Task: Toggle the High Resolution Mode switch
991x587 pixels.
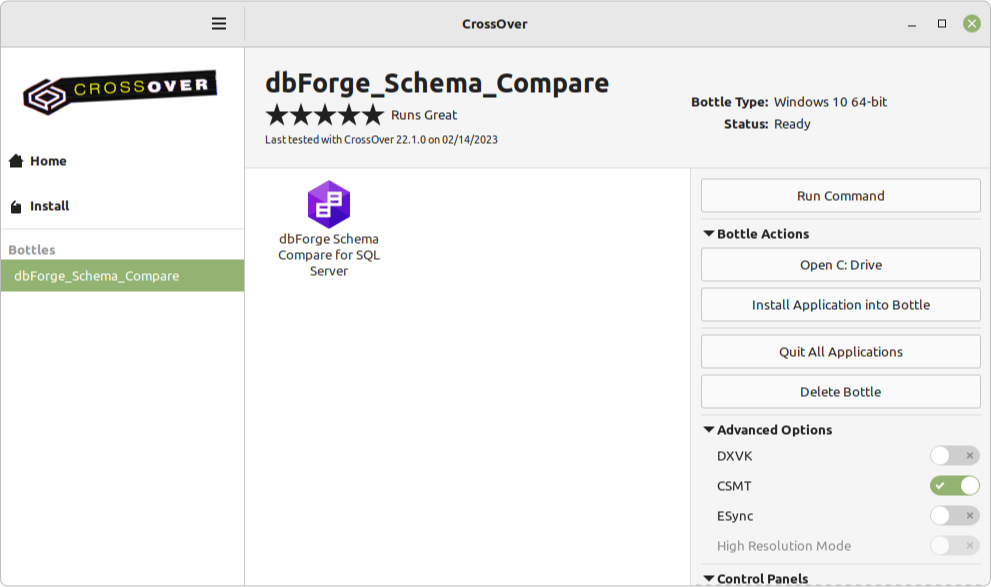Action: pyautogui.click(x=954, y=545)
